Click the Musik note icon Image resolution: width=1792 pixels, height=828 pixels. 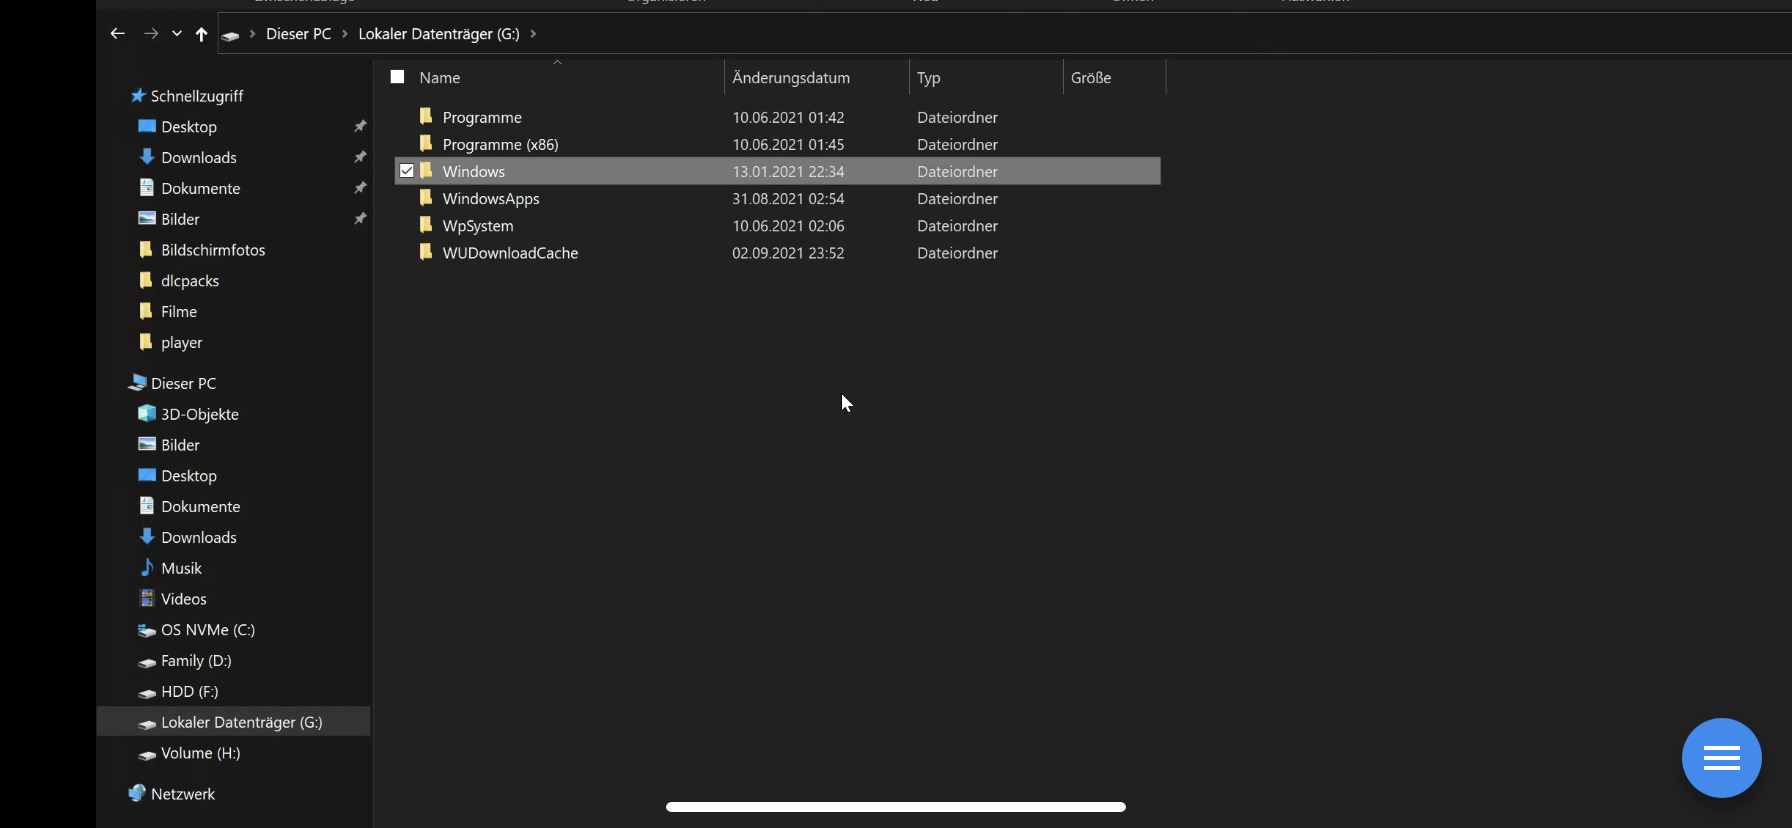147,567
